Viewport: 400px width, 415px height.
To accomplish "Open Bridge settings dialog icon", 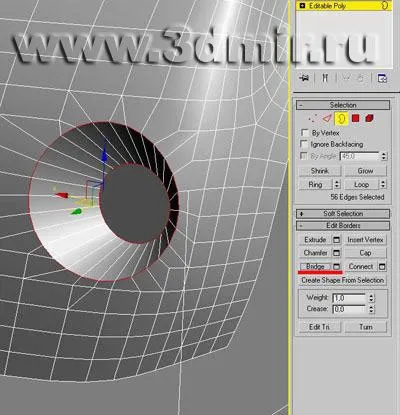I will pyautogui.click(x=336, y=267).
